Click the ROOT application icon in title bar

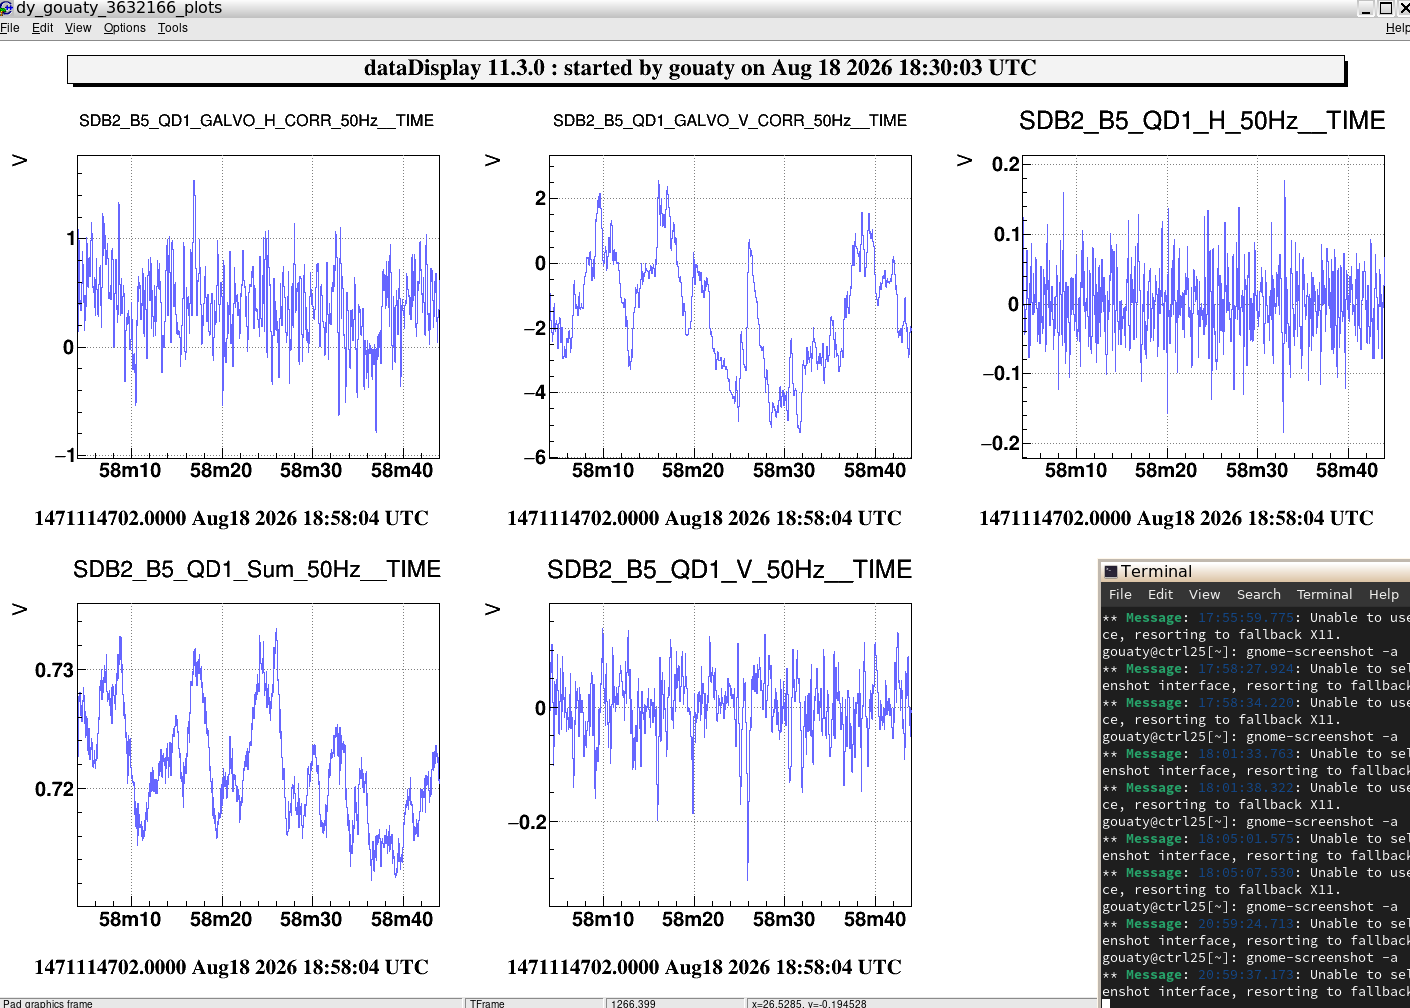(6, 8)
